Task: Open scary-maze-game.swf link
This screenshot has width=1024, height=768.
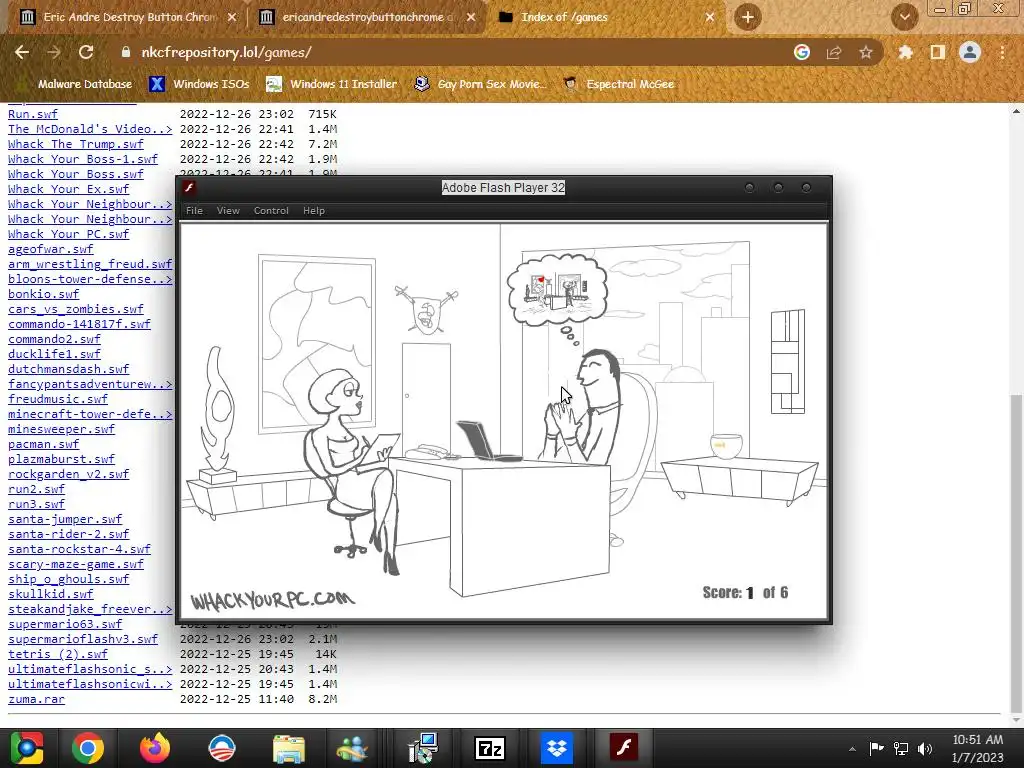Action: 76,564
